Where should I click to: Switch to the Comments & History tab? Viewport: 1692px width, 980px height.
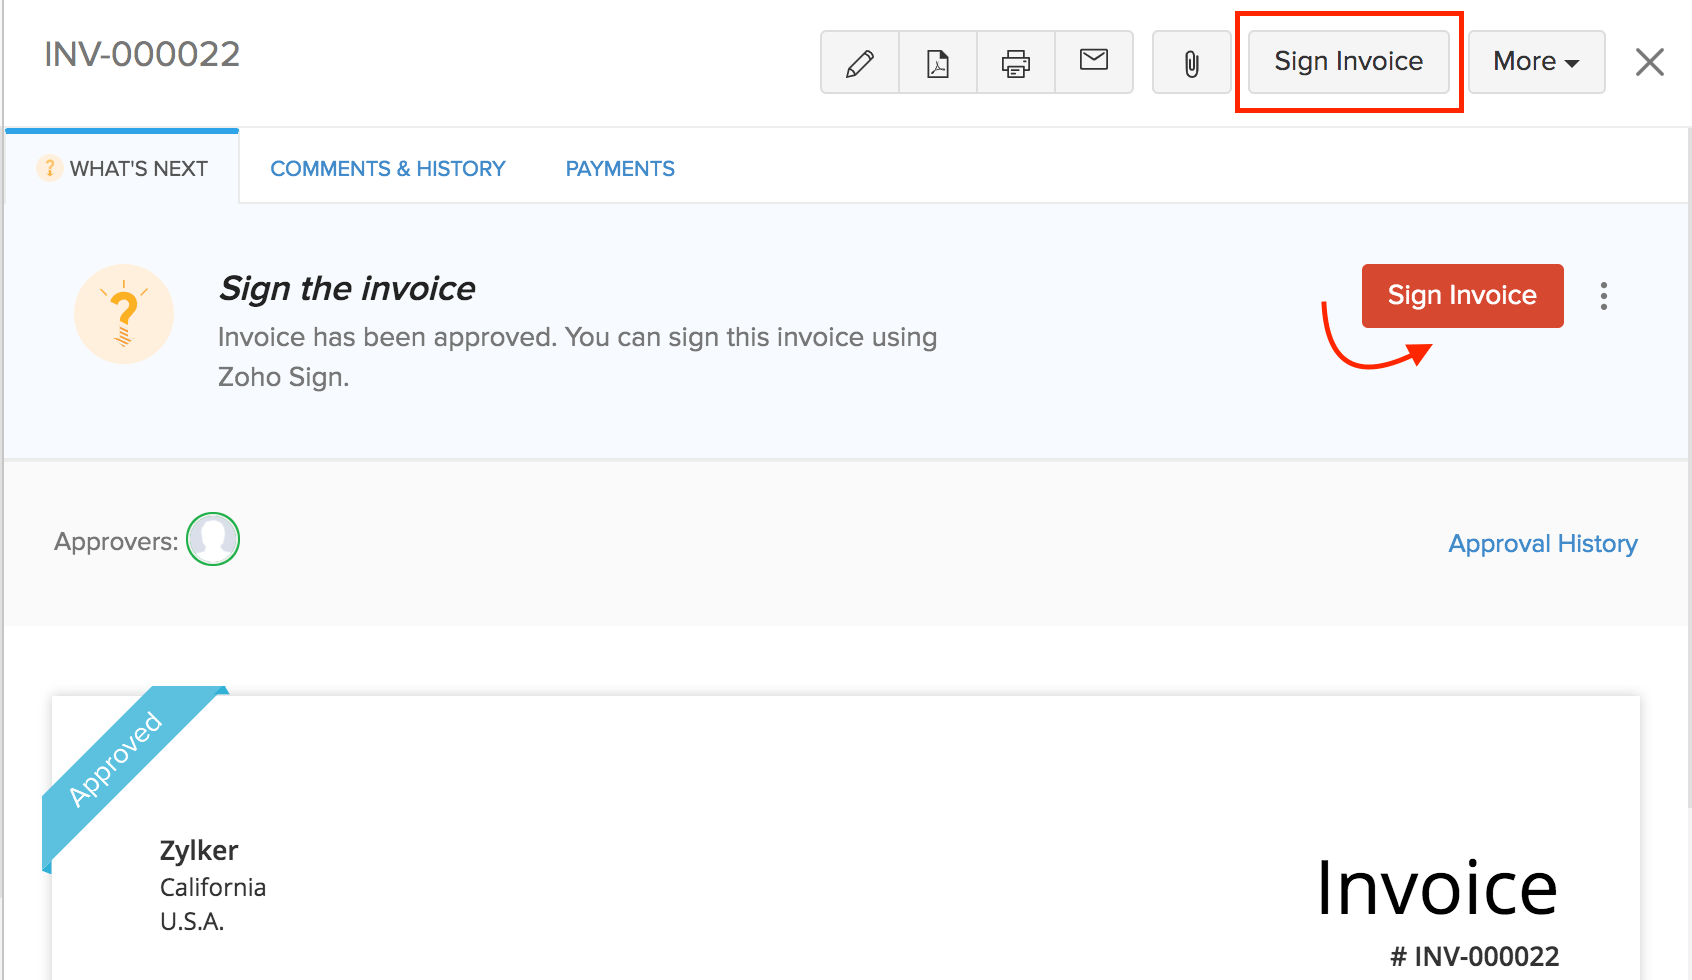click(x=388, y=167)
